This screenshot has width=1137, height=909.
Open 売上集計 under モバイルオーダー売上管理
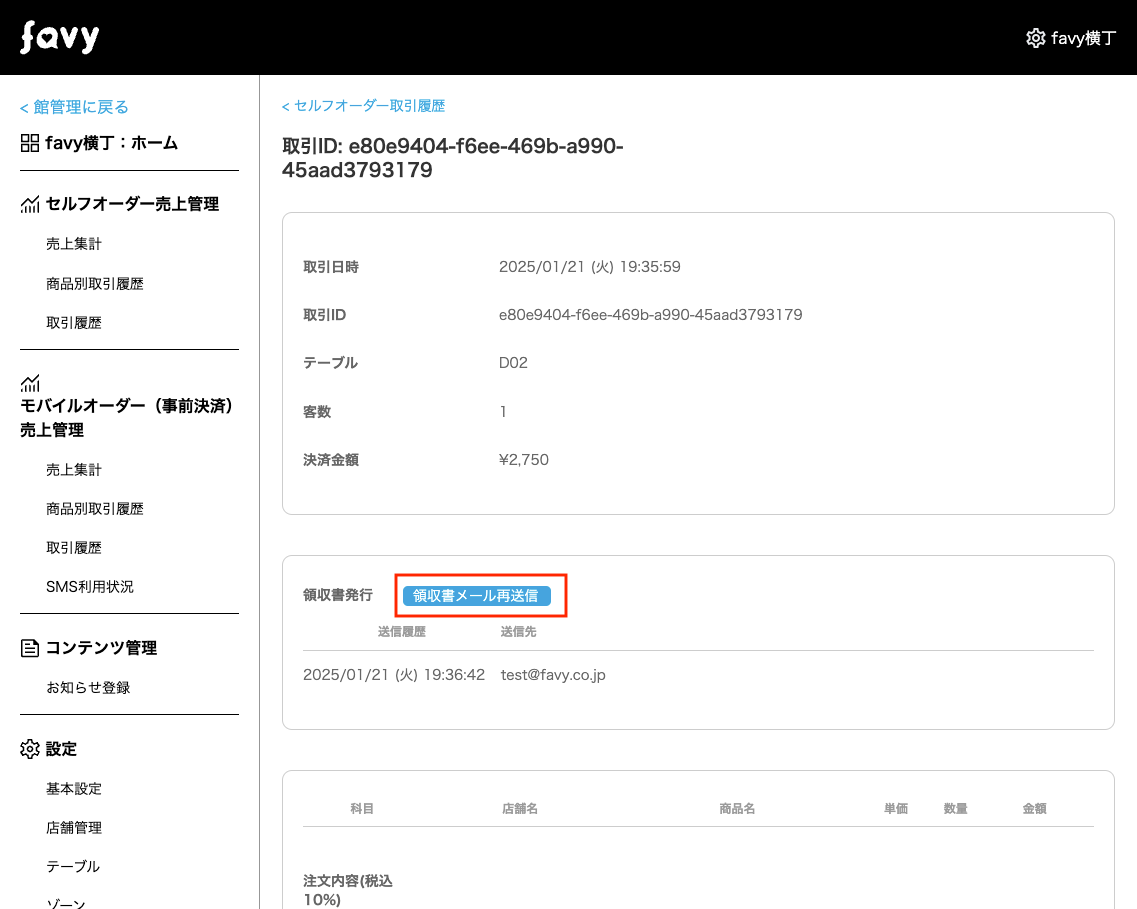(x=74, y=470)
